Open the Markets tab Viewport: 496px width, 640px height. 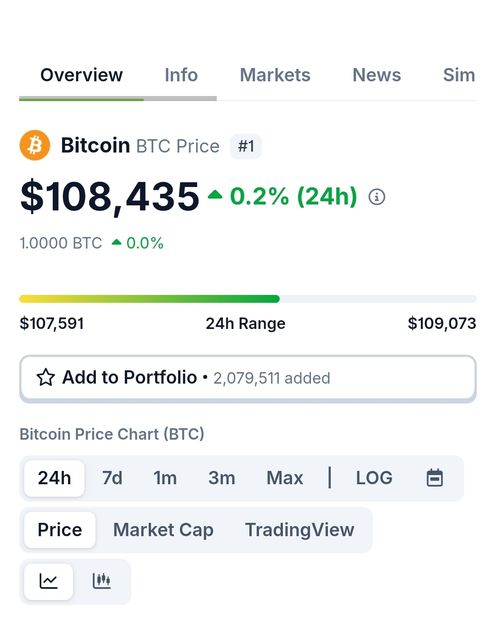point(275,75)
